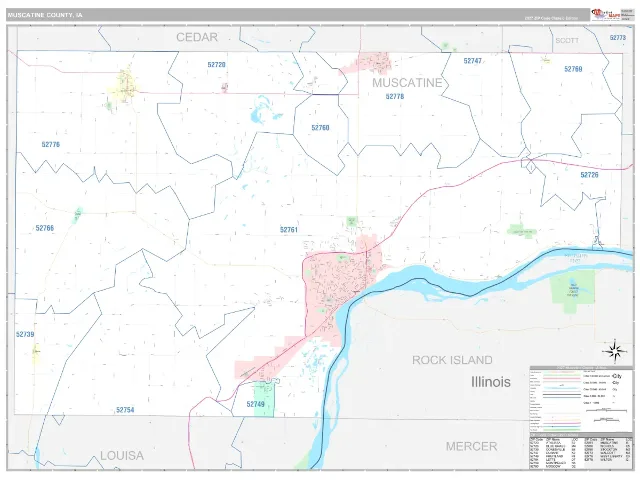The height and width of the screenshot is (480, 640).
Task: Click the ZIP code index table
Action: click(x=581, y=452)
